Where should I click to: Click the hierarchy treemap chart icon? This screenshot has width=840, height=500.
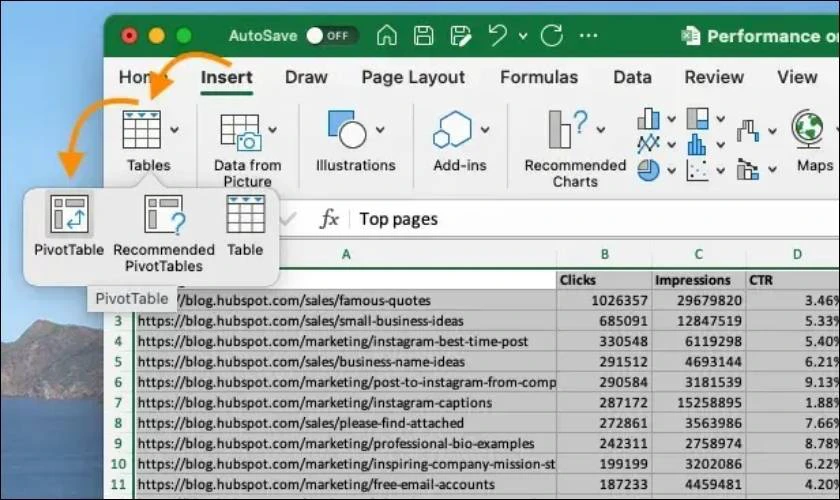(698, 118)
